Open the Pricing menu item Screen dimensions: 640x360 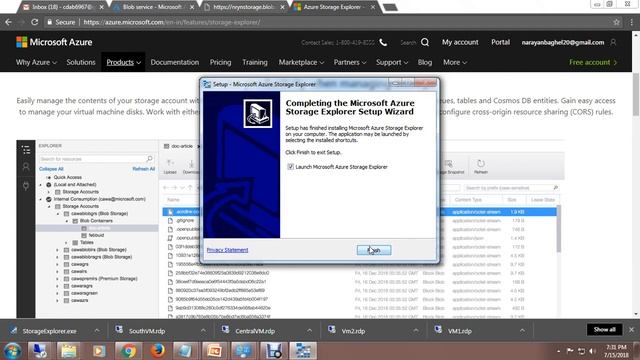220,62
